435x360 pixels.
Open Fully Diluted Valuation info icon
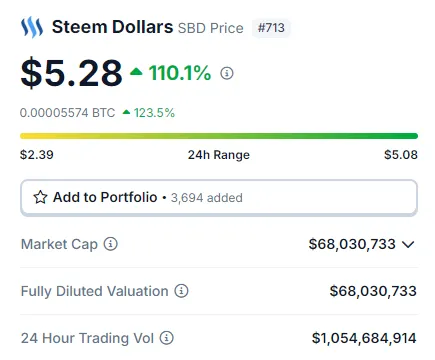[181, 291]
